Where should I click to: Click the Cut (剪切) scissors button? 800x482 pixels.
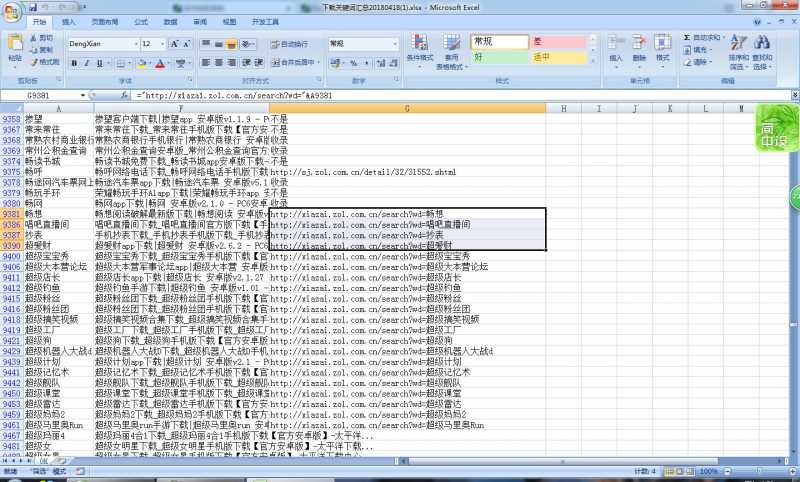click(41, 38)
